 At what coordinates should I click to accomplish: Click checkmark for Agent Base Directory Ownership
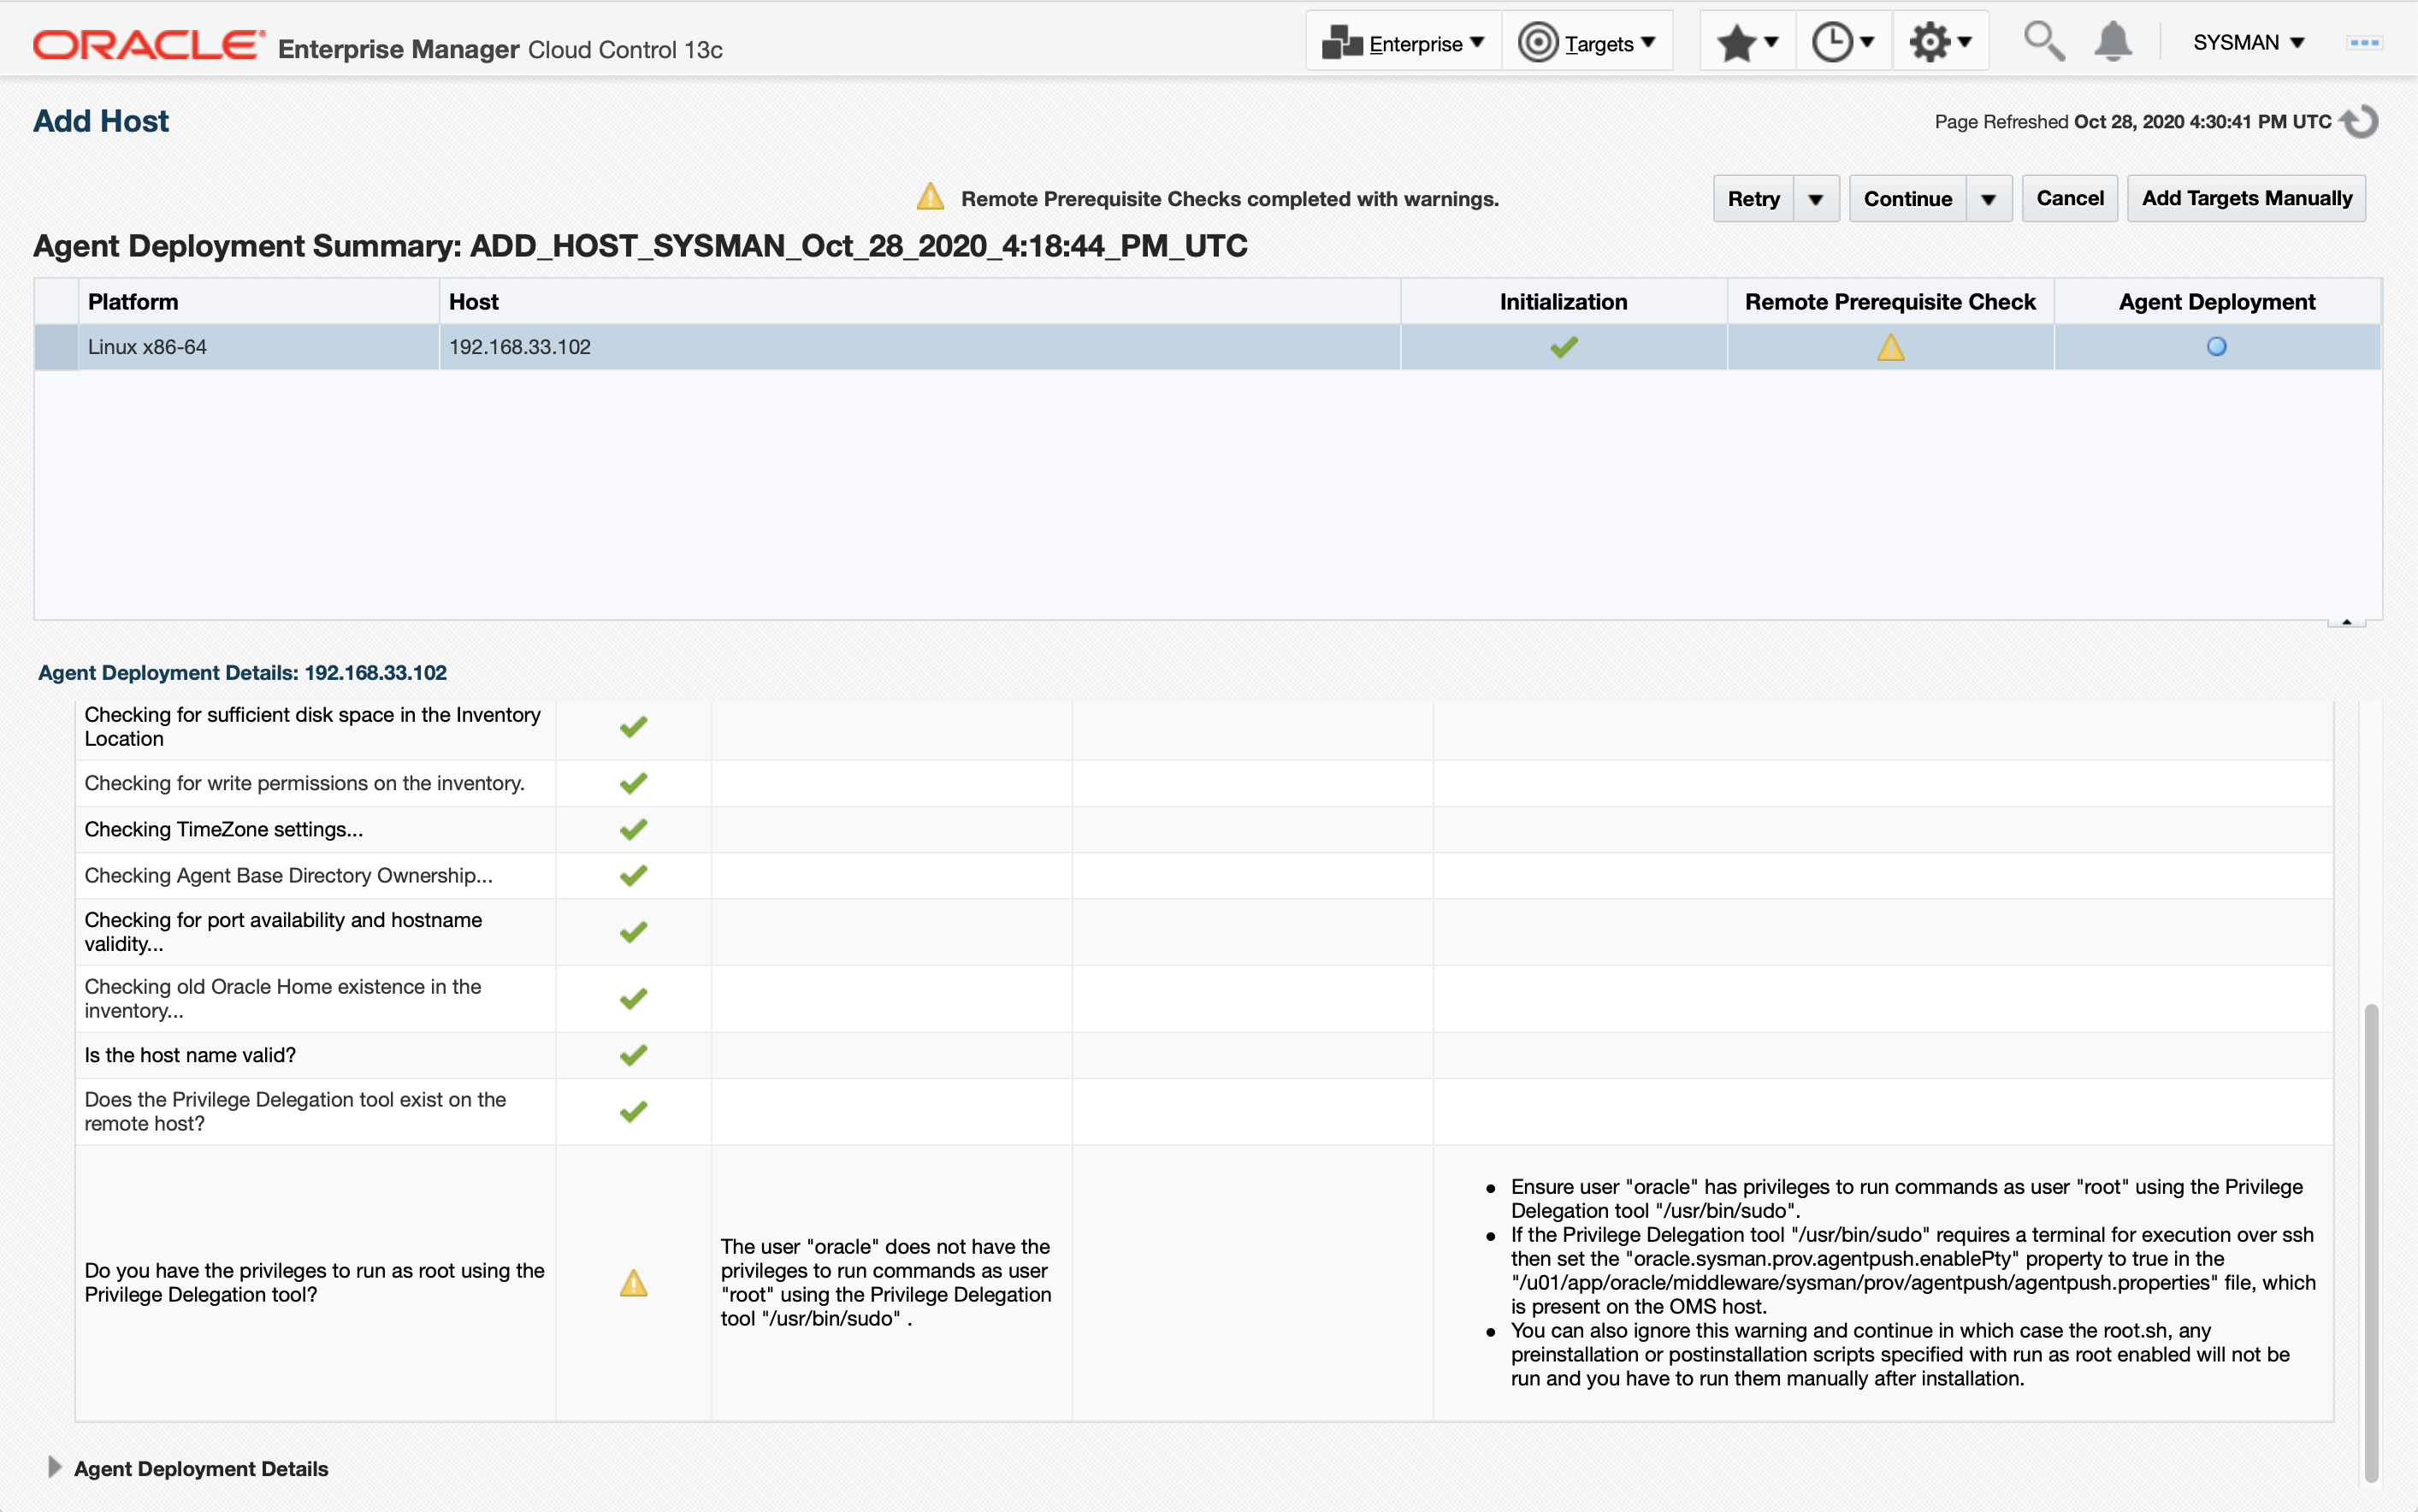coord(633,876)
